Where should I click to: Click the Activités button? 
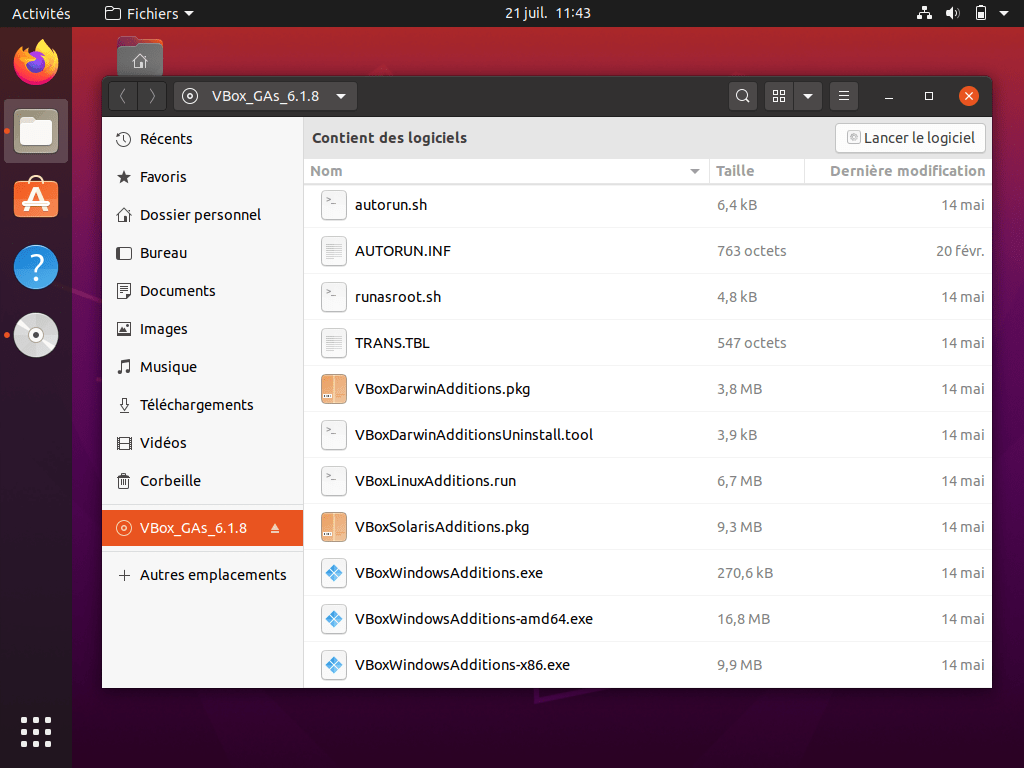tap(41, 13)
